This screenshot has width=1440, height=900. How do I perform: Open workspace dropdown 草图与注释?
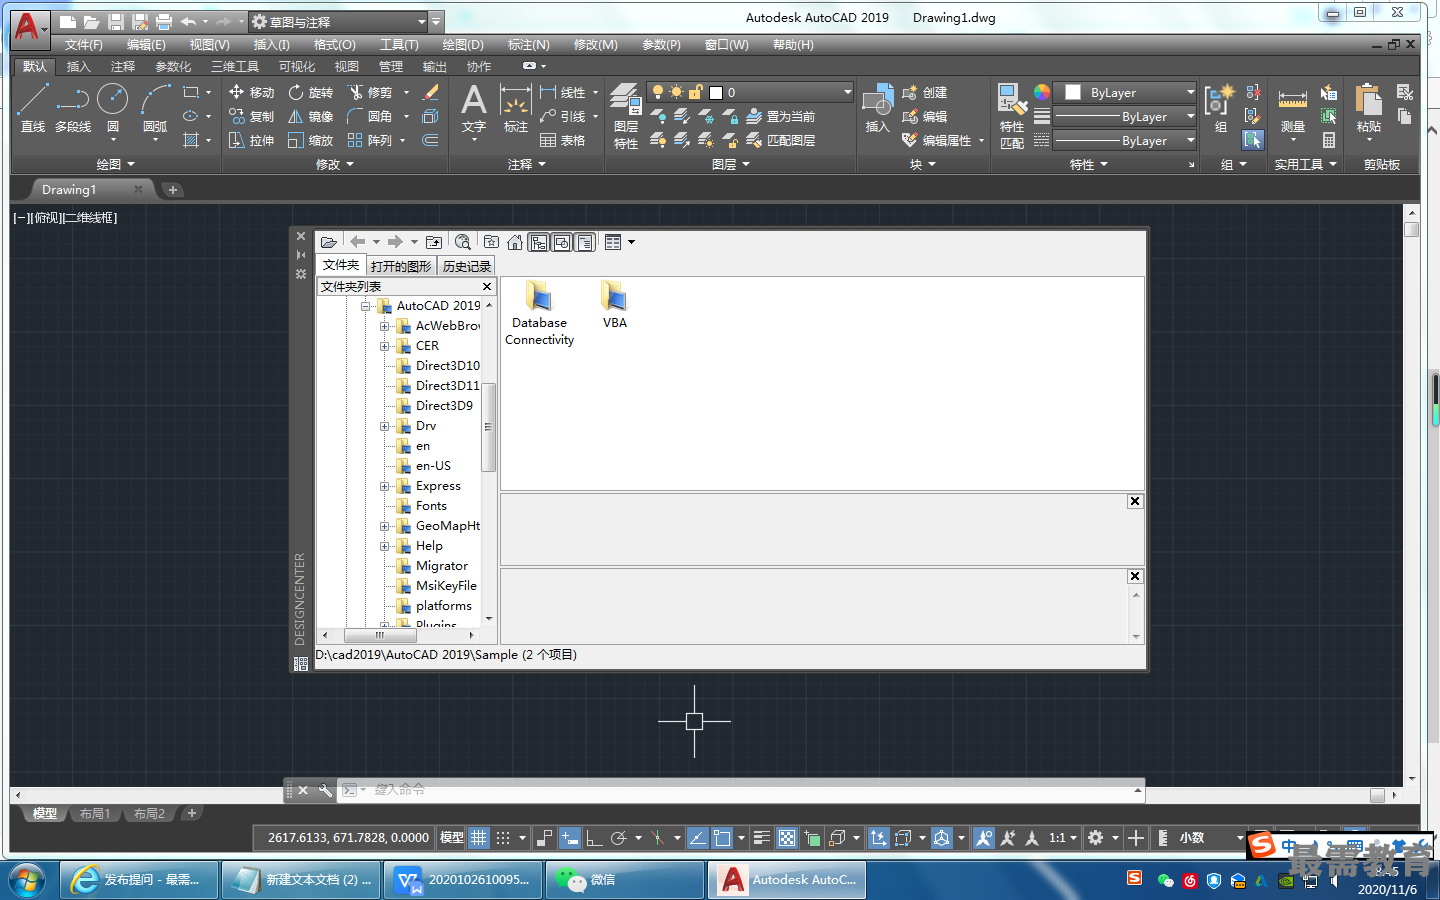[x=338, y=21]
